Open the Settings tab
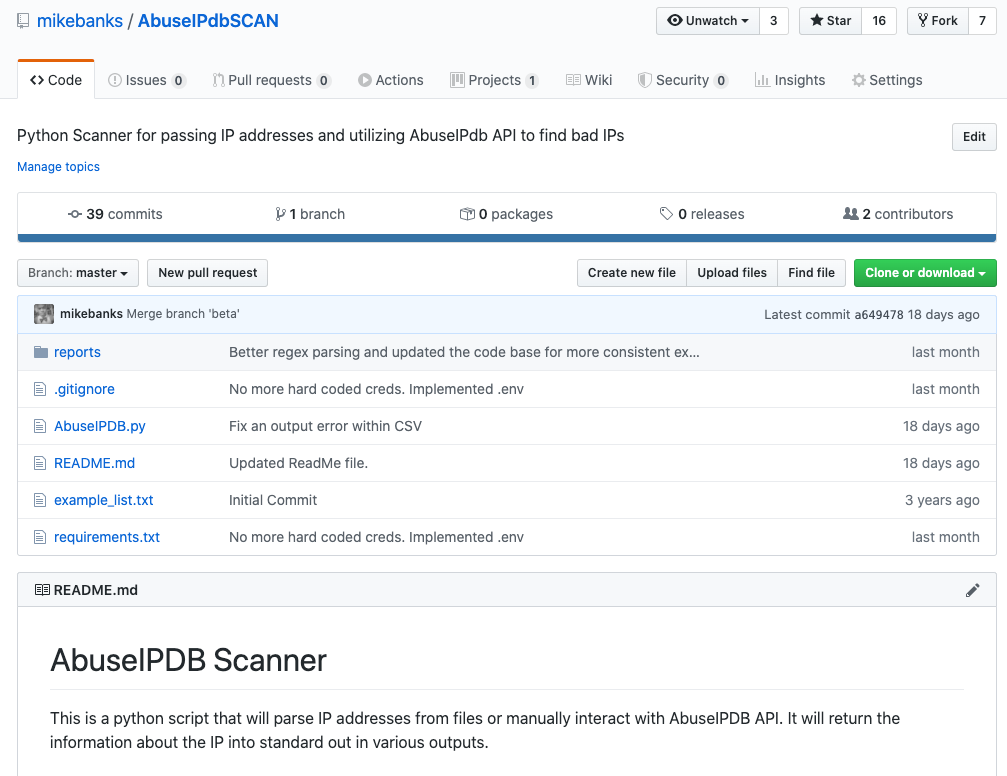The width and height of the screenshot is (1007, 776). point(886,79)
